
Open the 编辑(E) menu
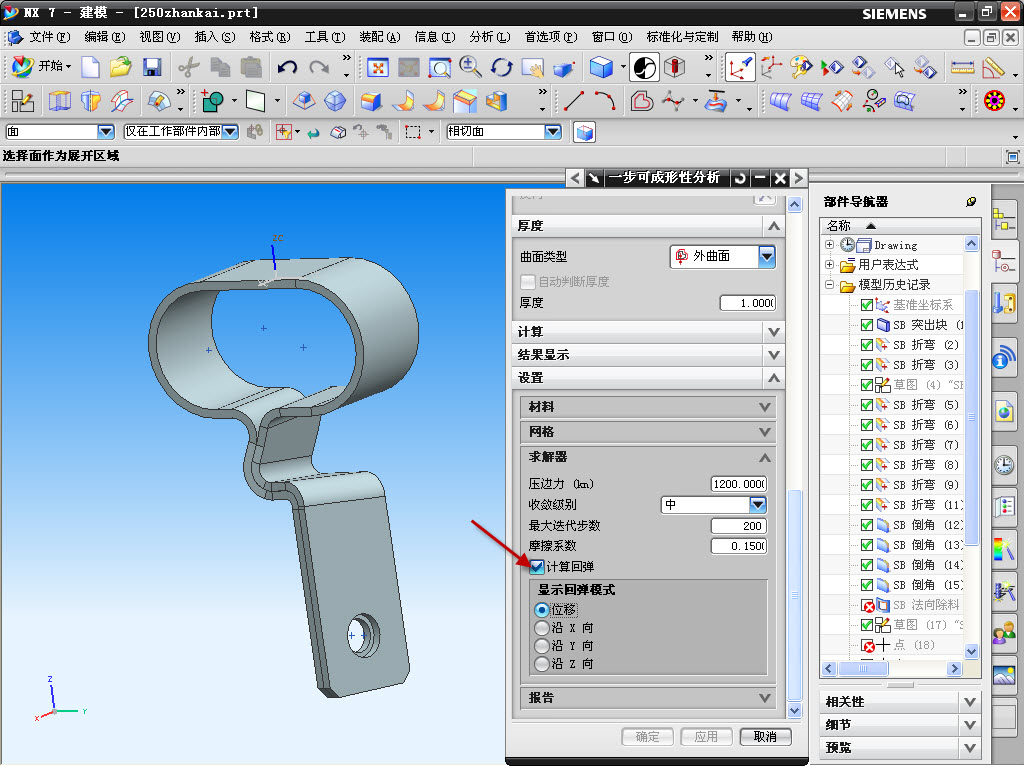104,37
